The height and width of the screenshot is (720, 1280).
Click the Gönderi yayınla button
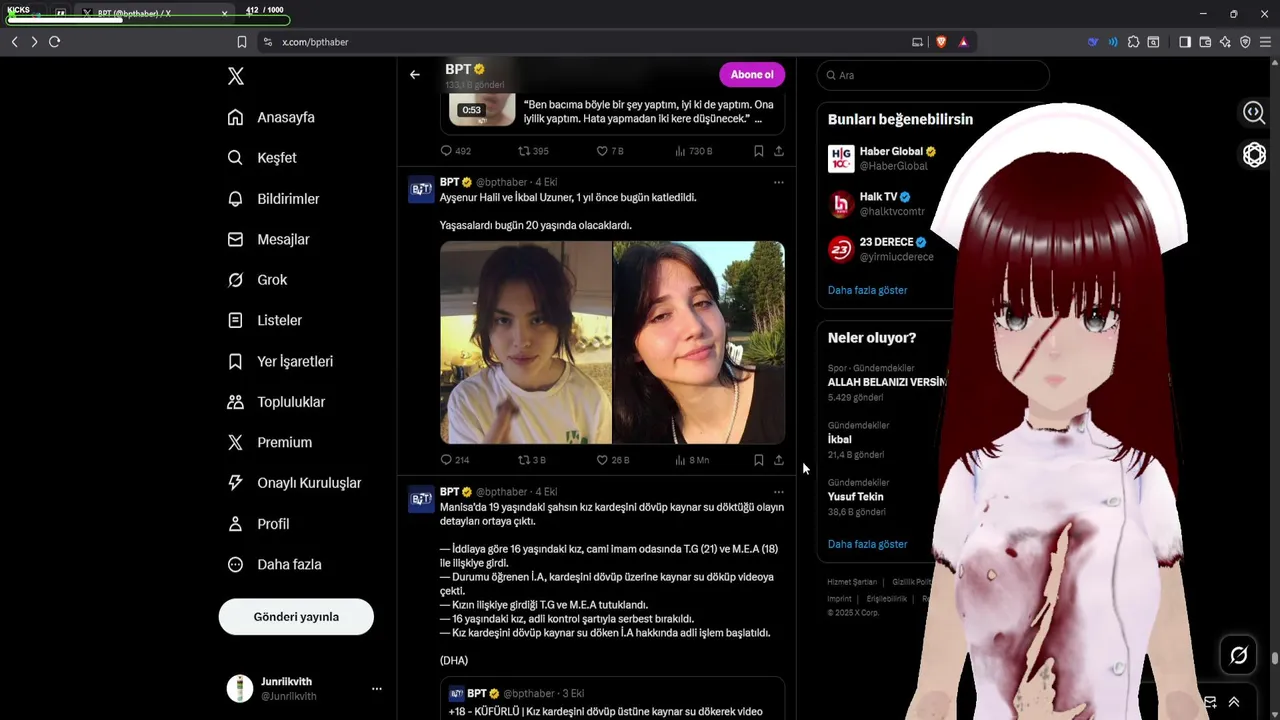pos(296,617)
